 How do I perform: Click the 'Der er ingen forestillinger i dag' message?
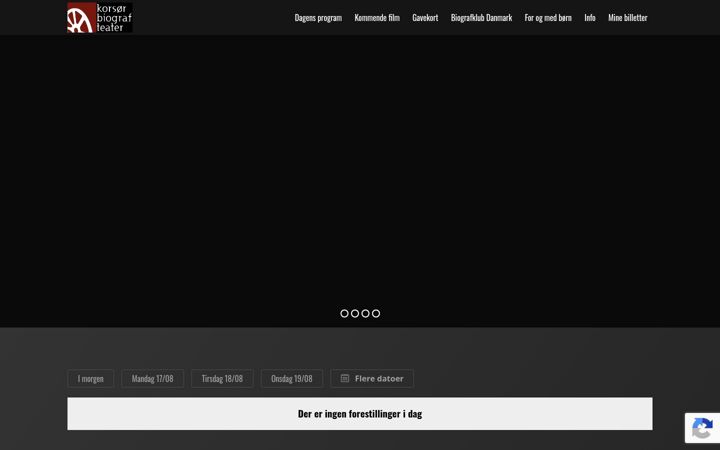[x=360, y=414]
